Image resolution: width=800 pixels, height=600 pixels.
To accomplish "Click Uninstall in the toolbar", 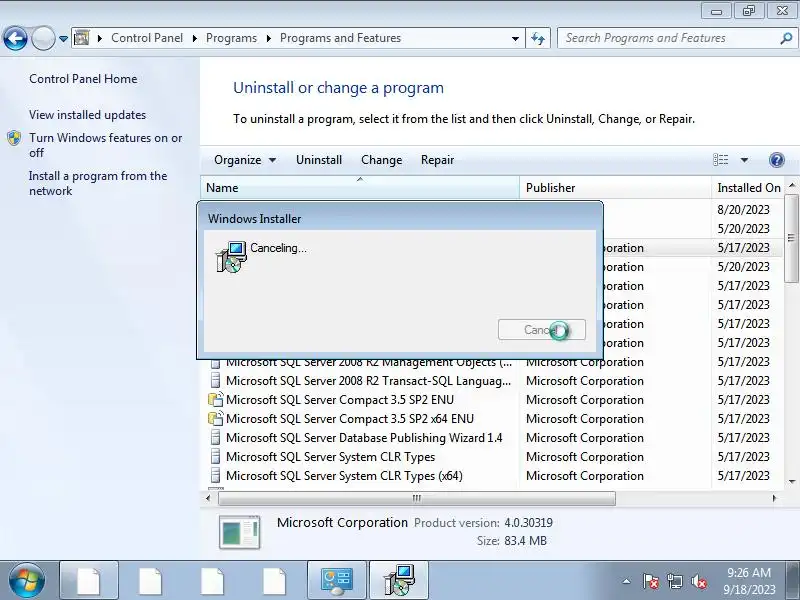I will [319, 160].
